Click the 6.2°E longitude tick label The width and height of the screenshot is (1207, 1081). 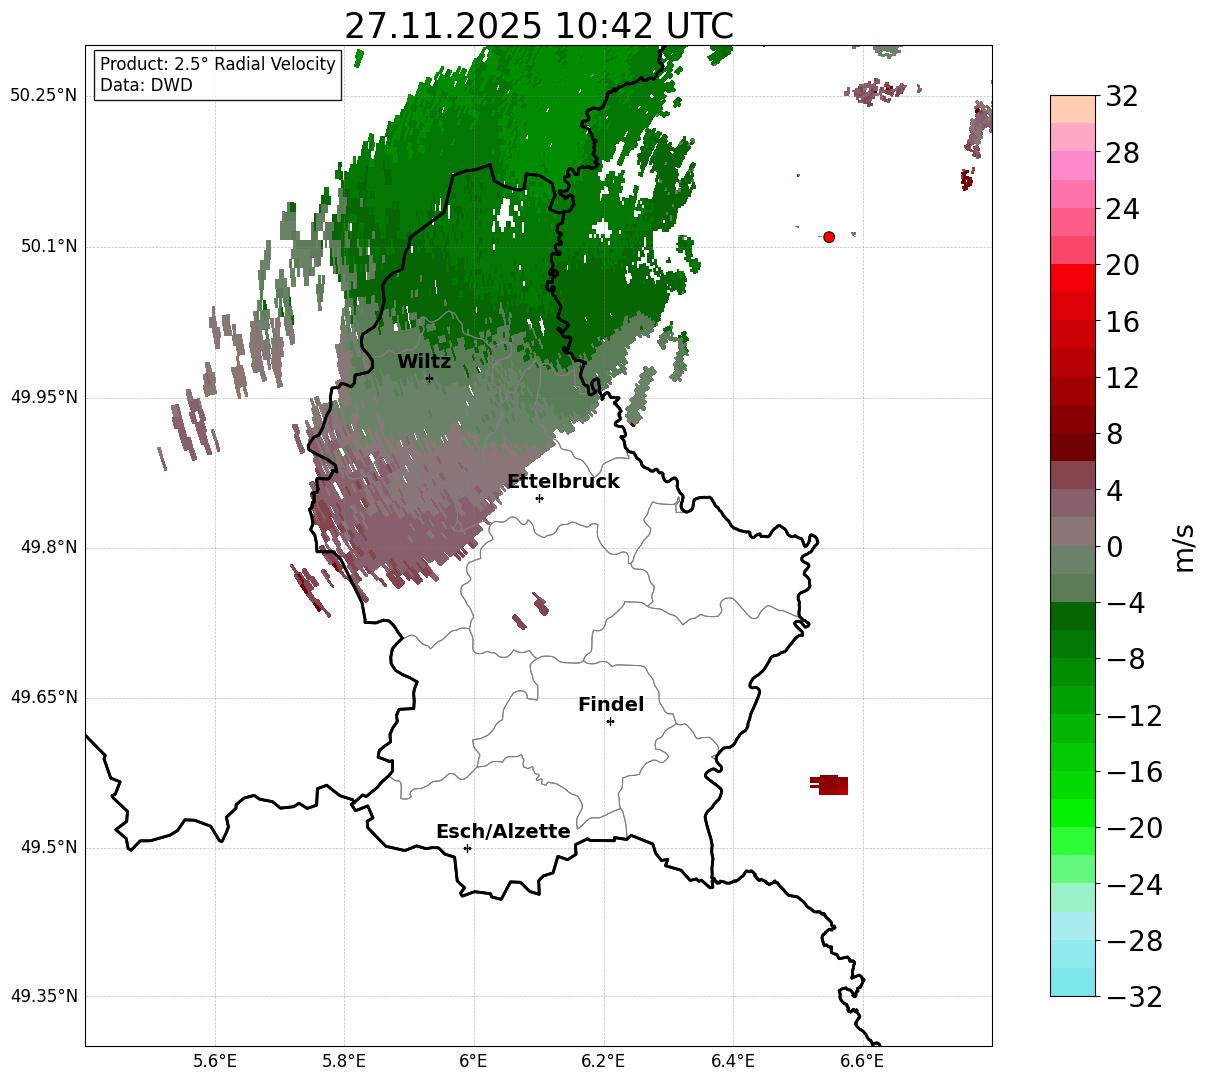pyautogui.click(x=603, y=1060)
